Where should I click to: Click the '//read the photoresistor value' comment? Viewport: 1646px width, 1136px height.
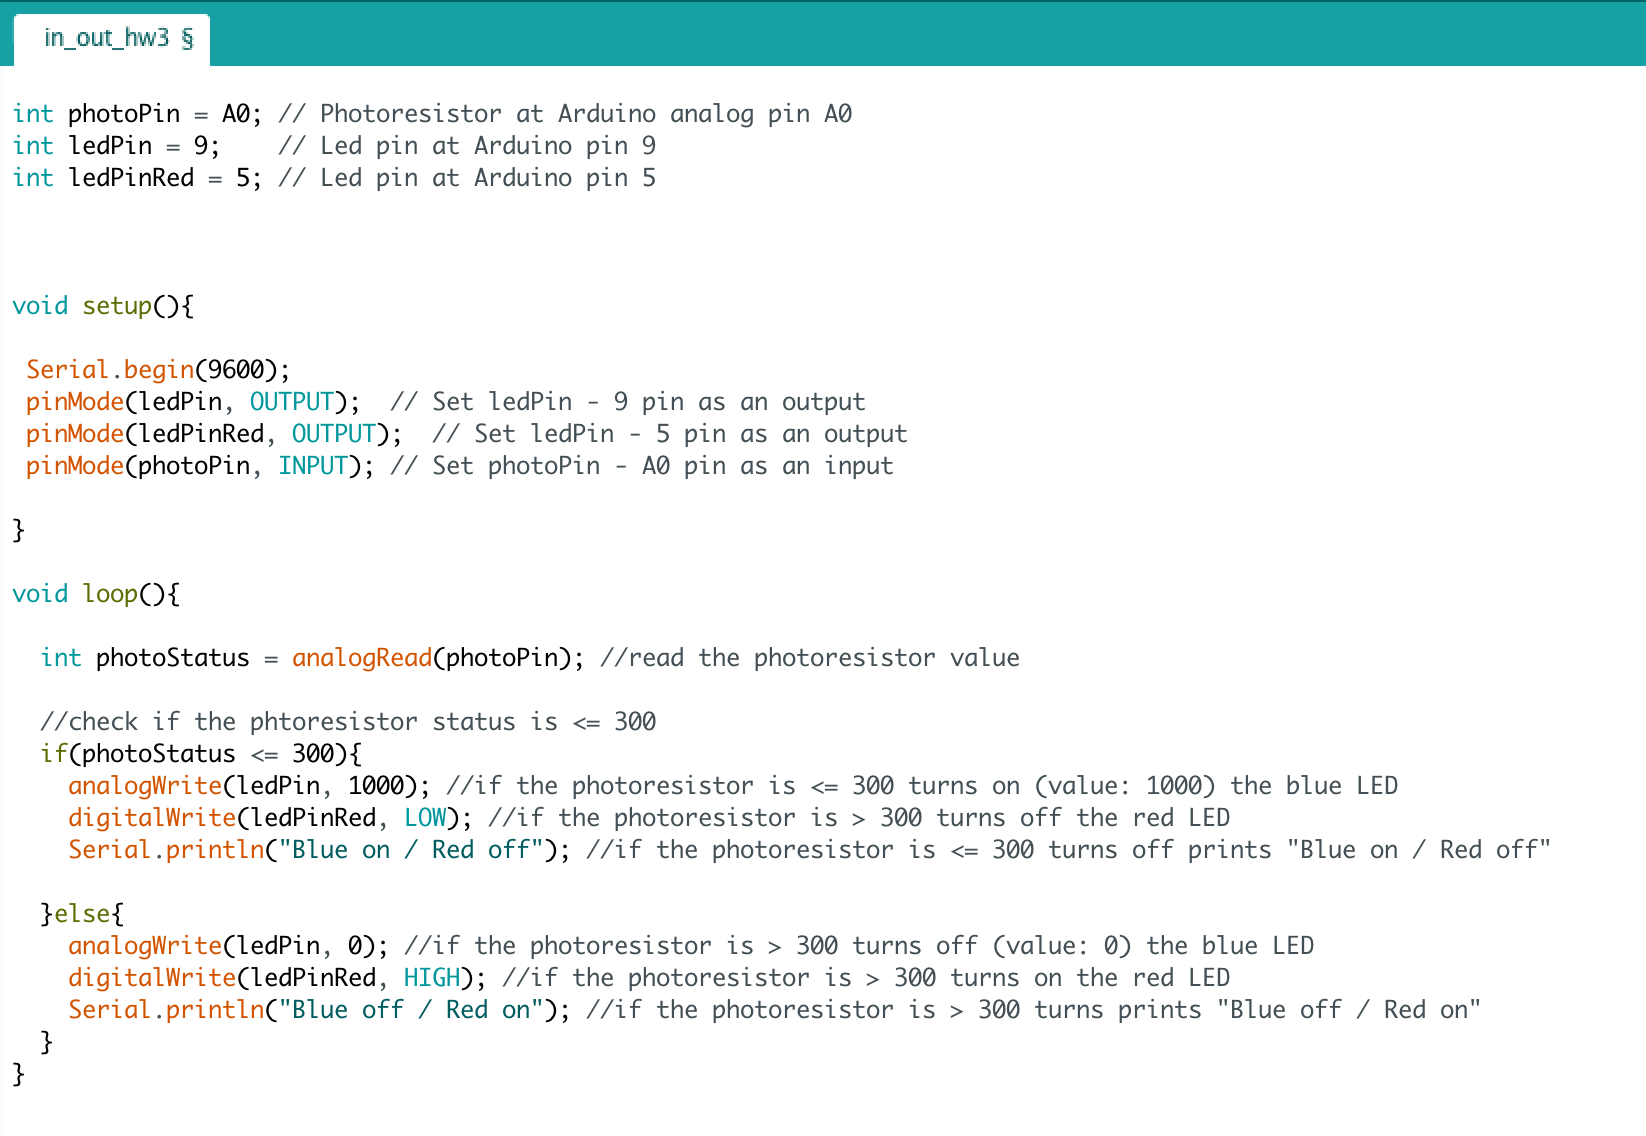point(809,658)
